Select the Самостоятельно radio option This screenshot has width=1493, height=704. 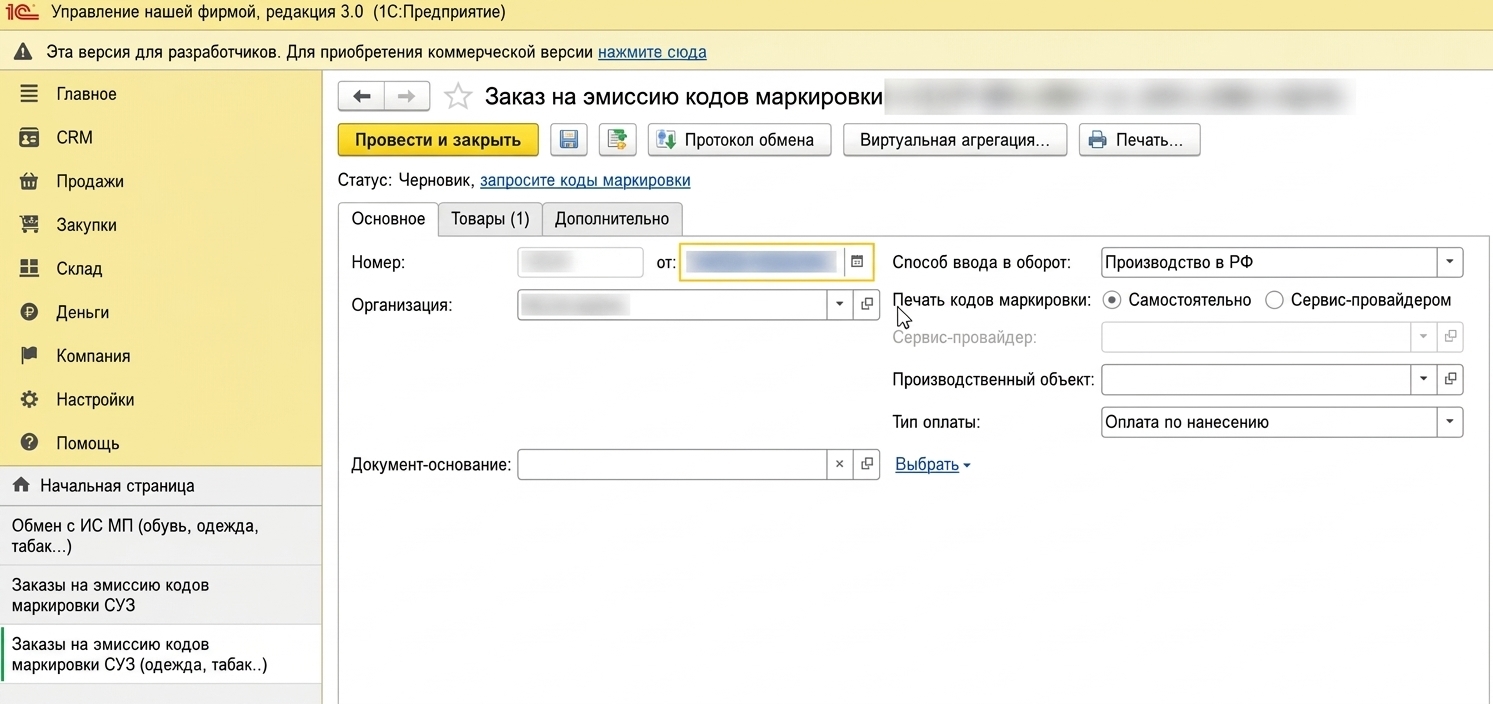tap(1111, 300)
